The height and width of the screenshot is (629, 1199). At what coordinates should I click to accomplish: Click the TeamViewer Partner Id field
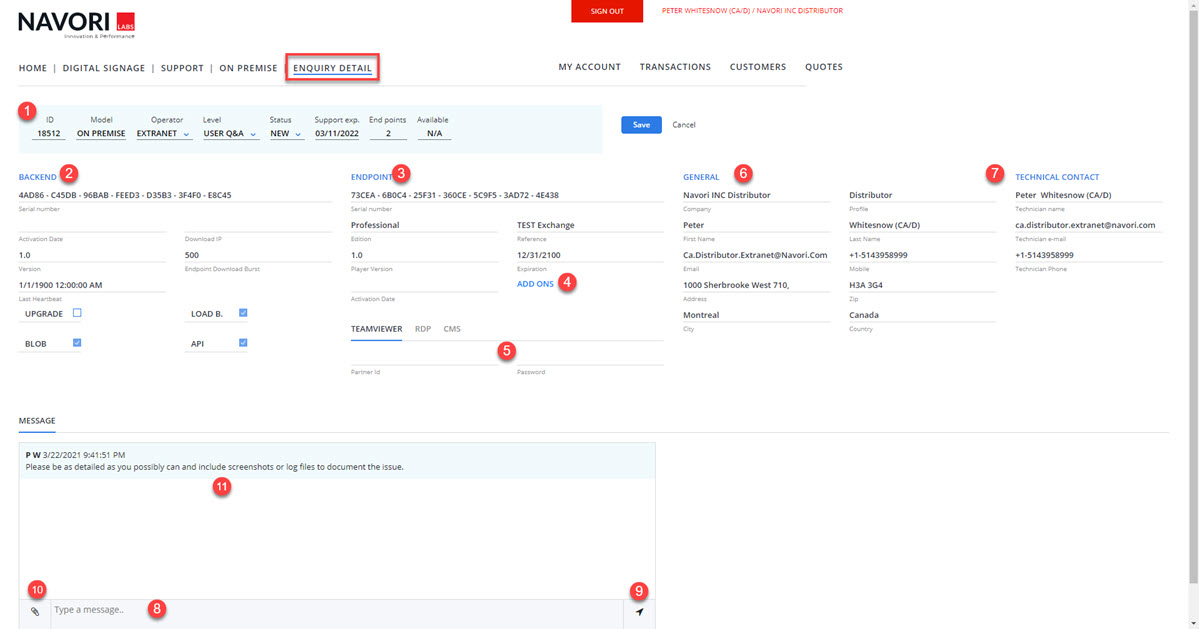(424, 356)
